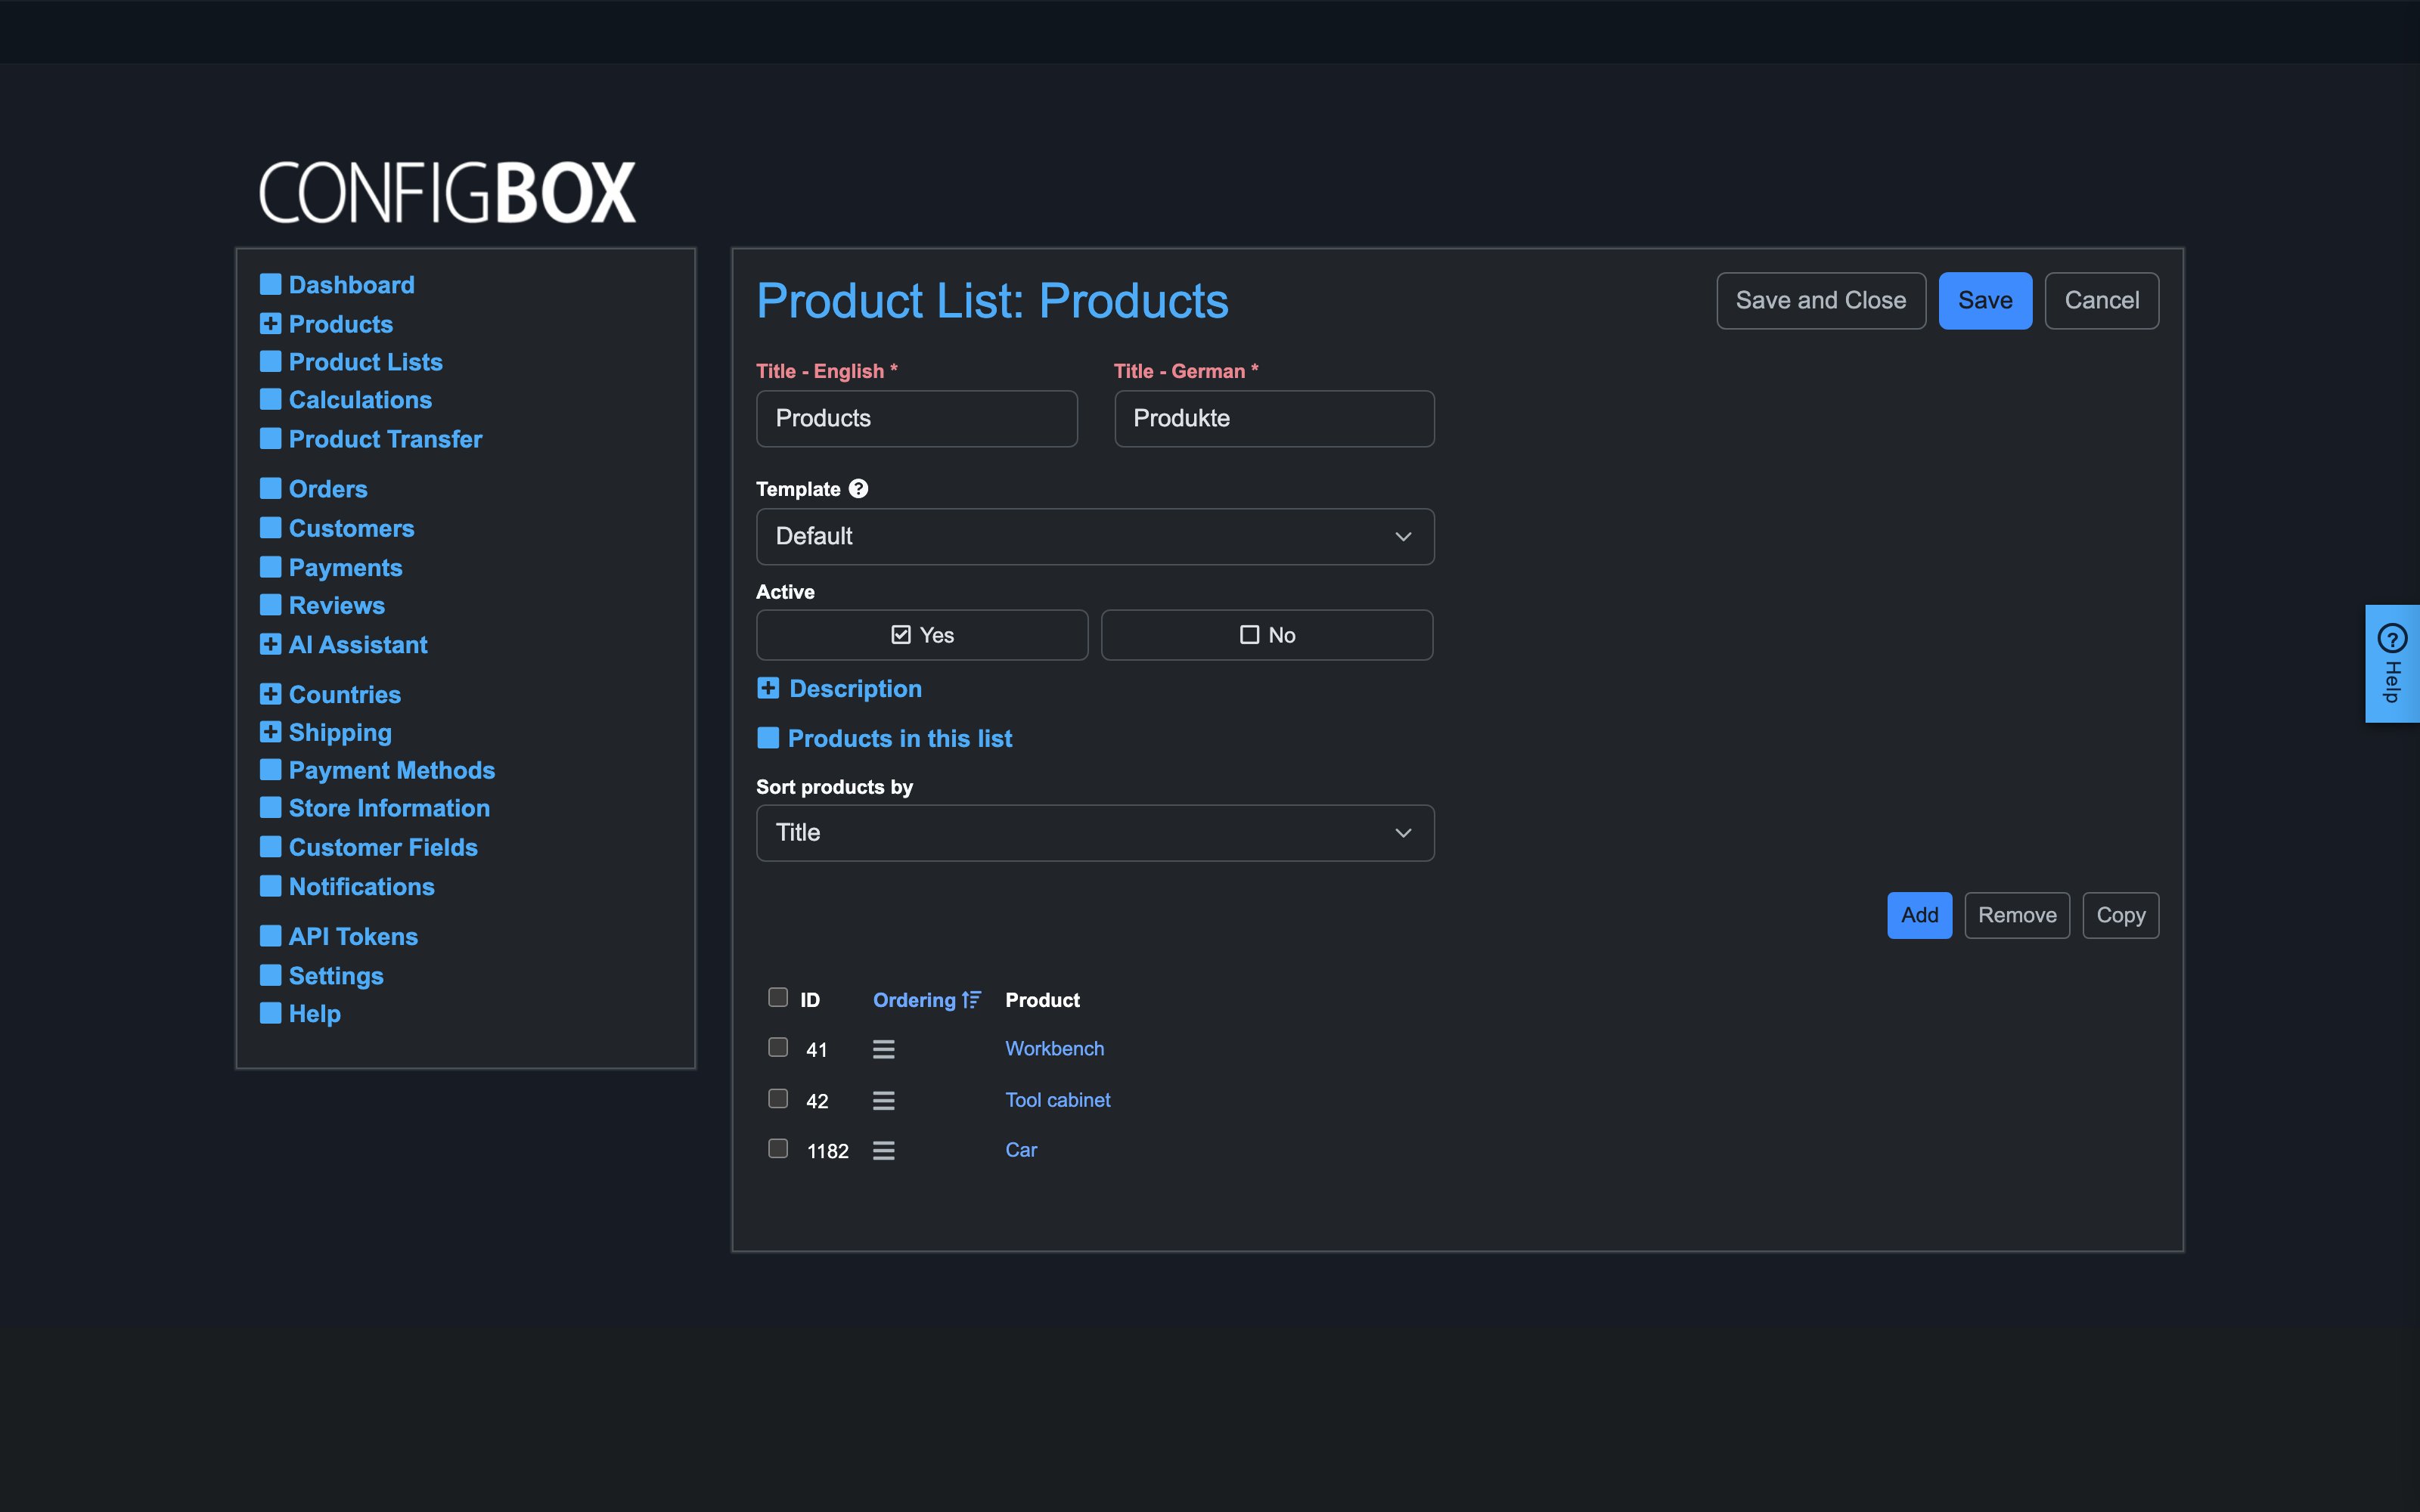Click the plus icon beside Countries
Image resolution: width=2420 pixels, height=1512 pixels.
click(270, 694)
